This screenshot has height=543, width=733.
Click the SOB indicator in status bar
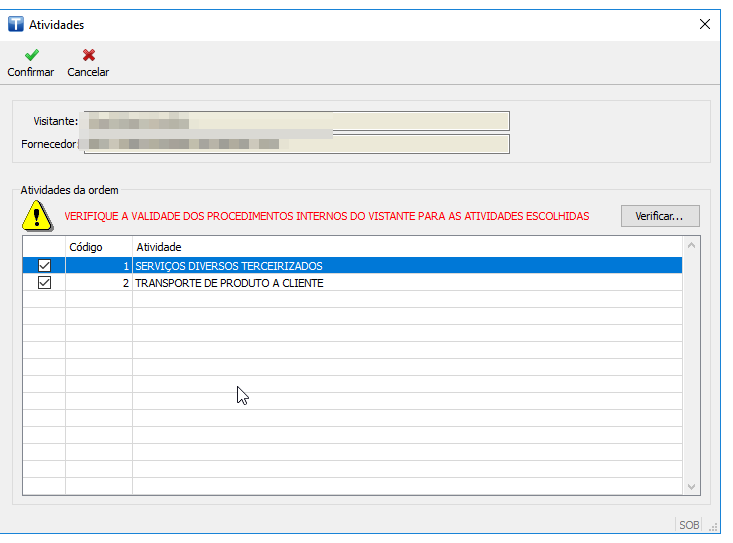(689, 525)
